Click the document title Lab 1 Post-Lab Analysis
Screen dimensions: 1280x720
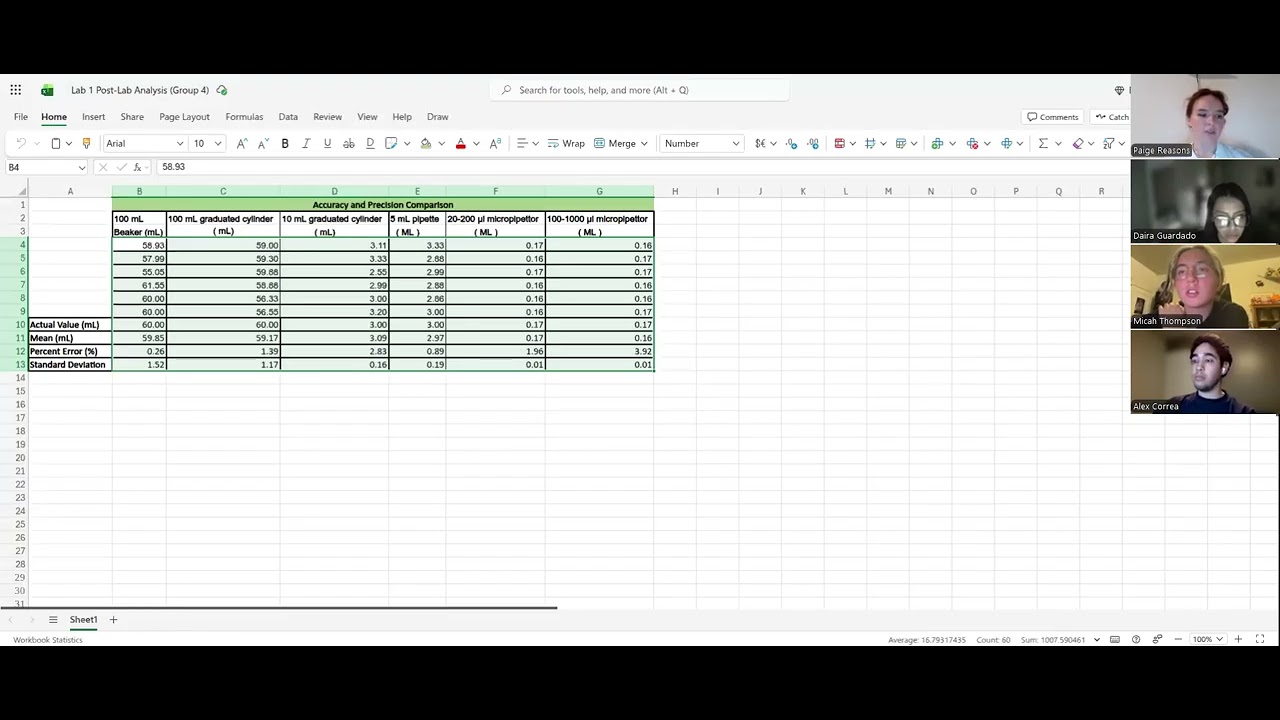(x=140, y=90)
